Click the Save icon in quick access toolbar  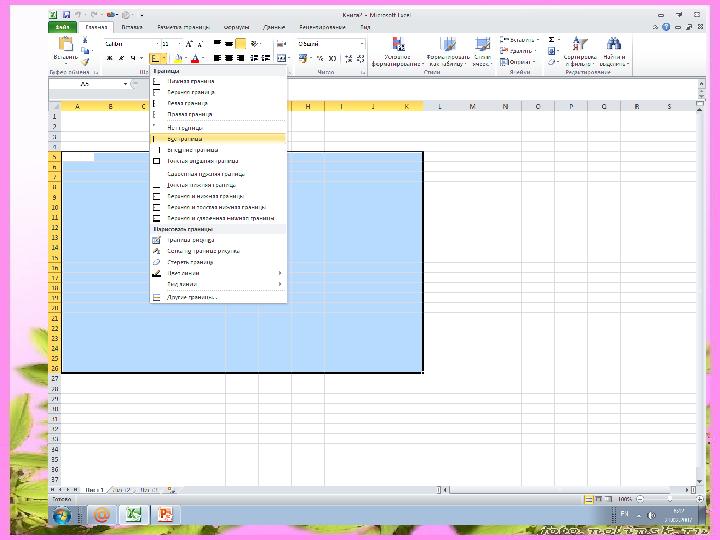click(67, 15)
